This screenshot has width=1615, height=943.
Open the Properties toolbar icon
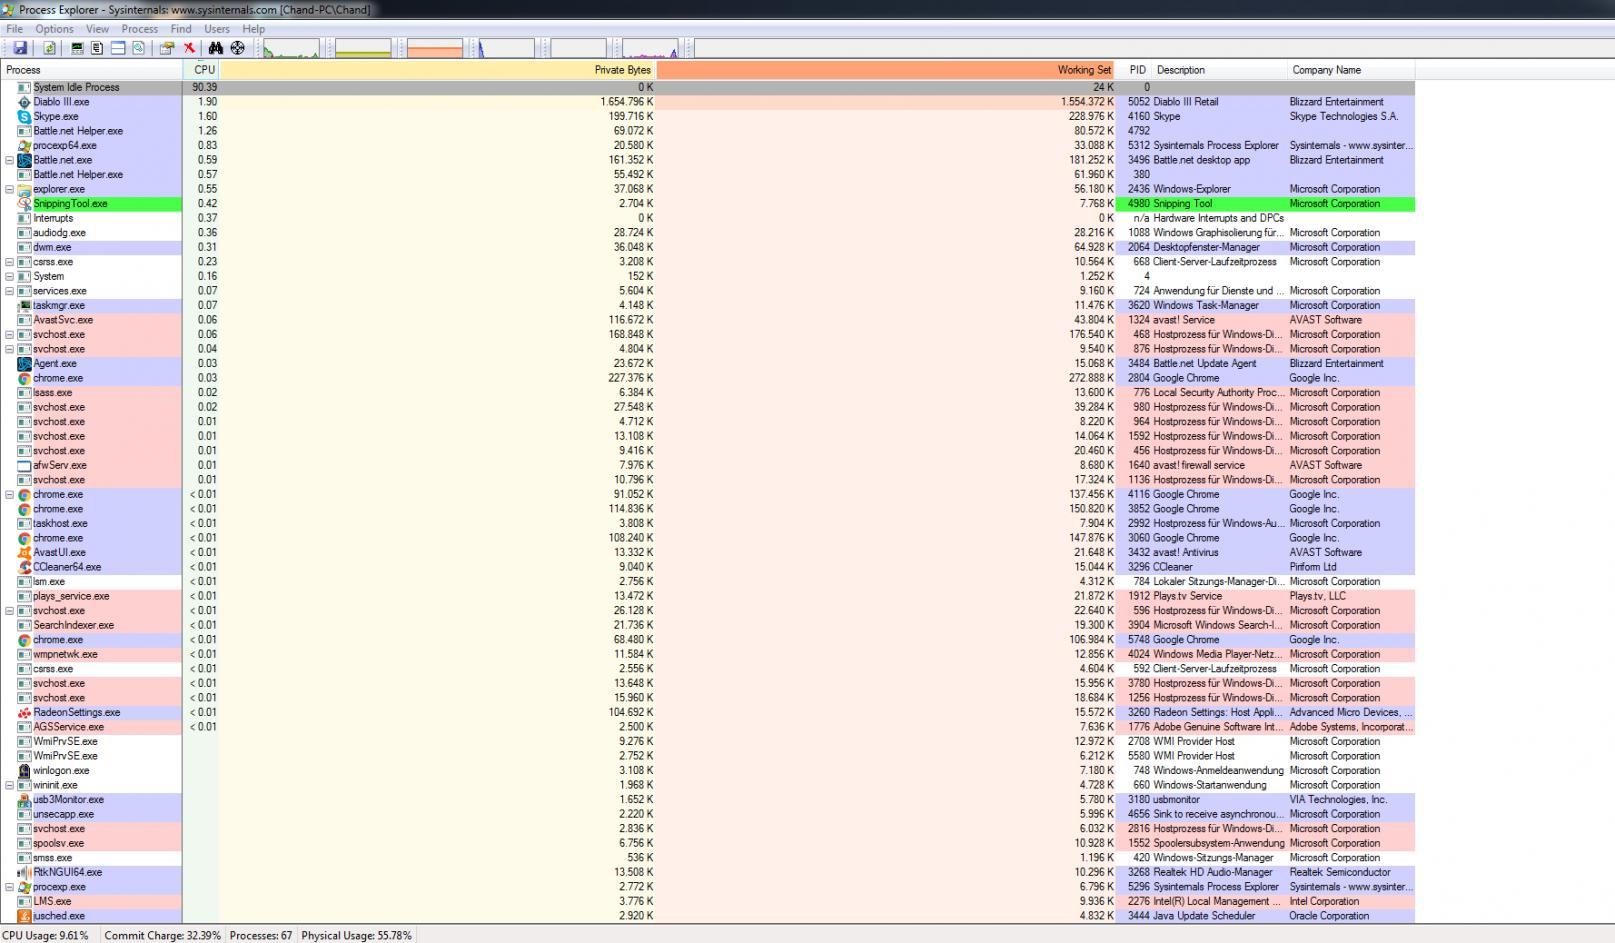tap(167, 48)
